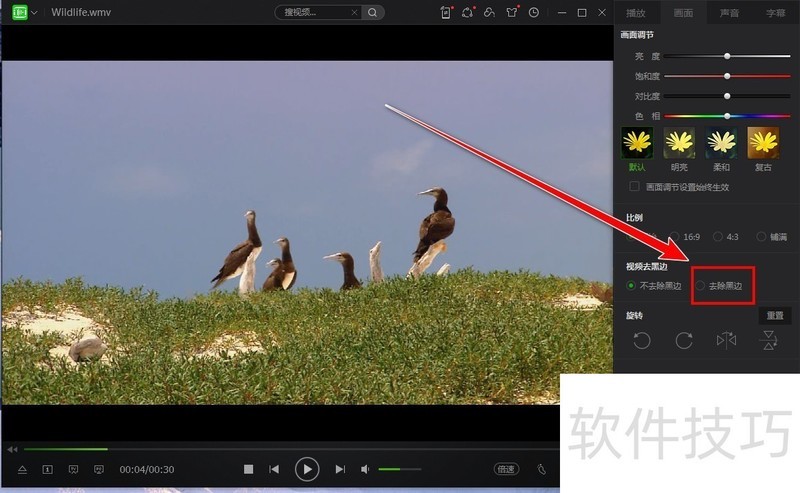800x493 pixels.
Task: Select the 4:3 aspect ratio
Action: [718, 237]
